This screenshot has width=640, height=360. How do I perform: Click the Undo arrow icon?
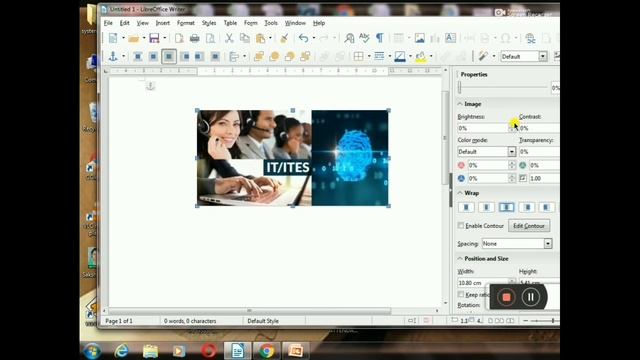point(303,38)
